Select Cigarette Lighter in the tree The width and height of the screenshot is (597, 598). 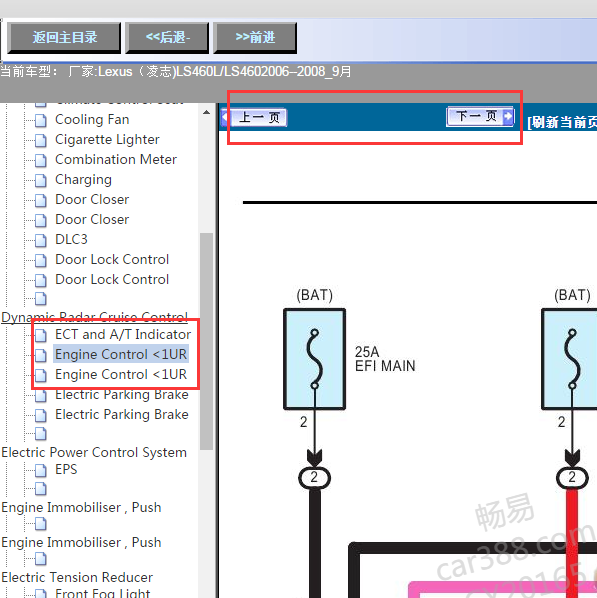(107, 140)
